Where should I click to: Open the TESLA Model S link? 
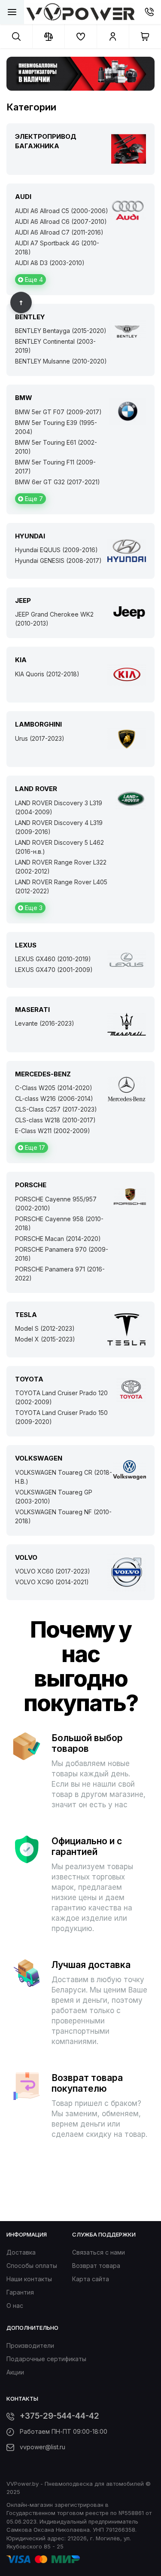[44, 1328]
